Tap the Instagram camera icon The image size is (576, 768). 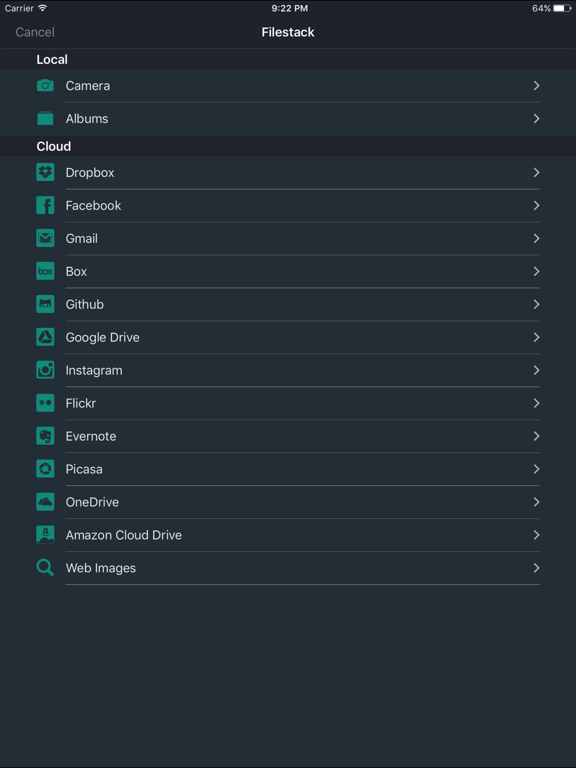(45, 370)
